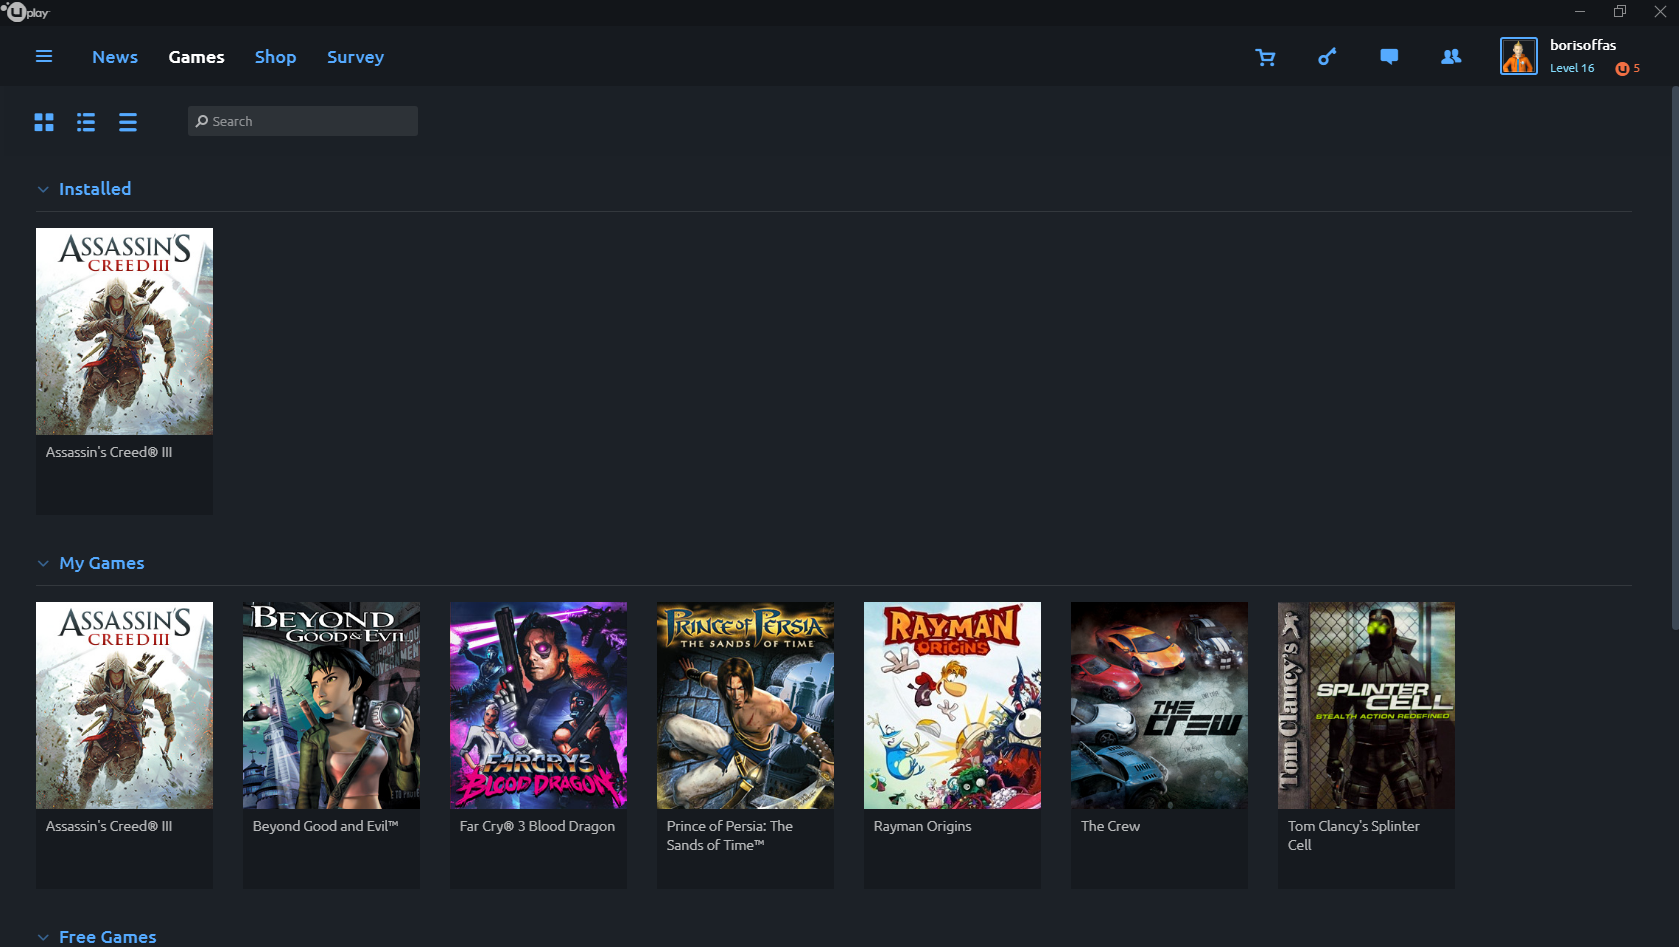Screen dimensions: 1679x947
Task: Open the hamburger main menu
Action: pos(44,57)
